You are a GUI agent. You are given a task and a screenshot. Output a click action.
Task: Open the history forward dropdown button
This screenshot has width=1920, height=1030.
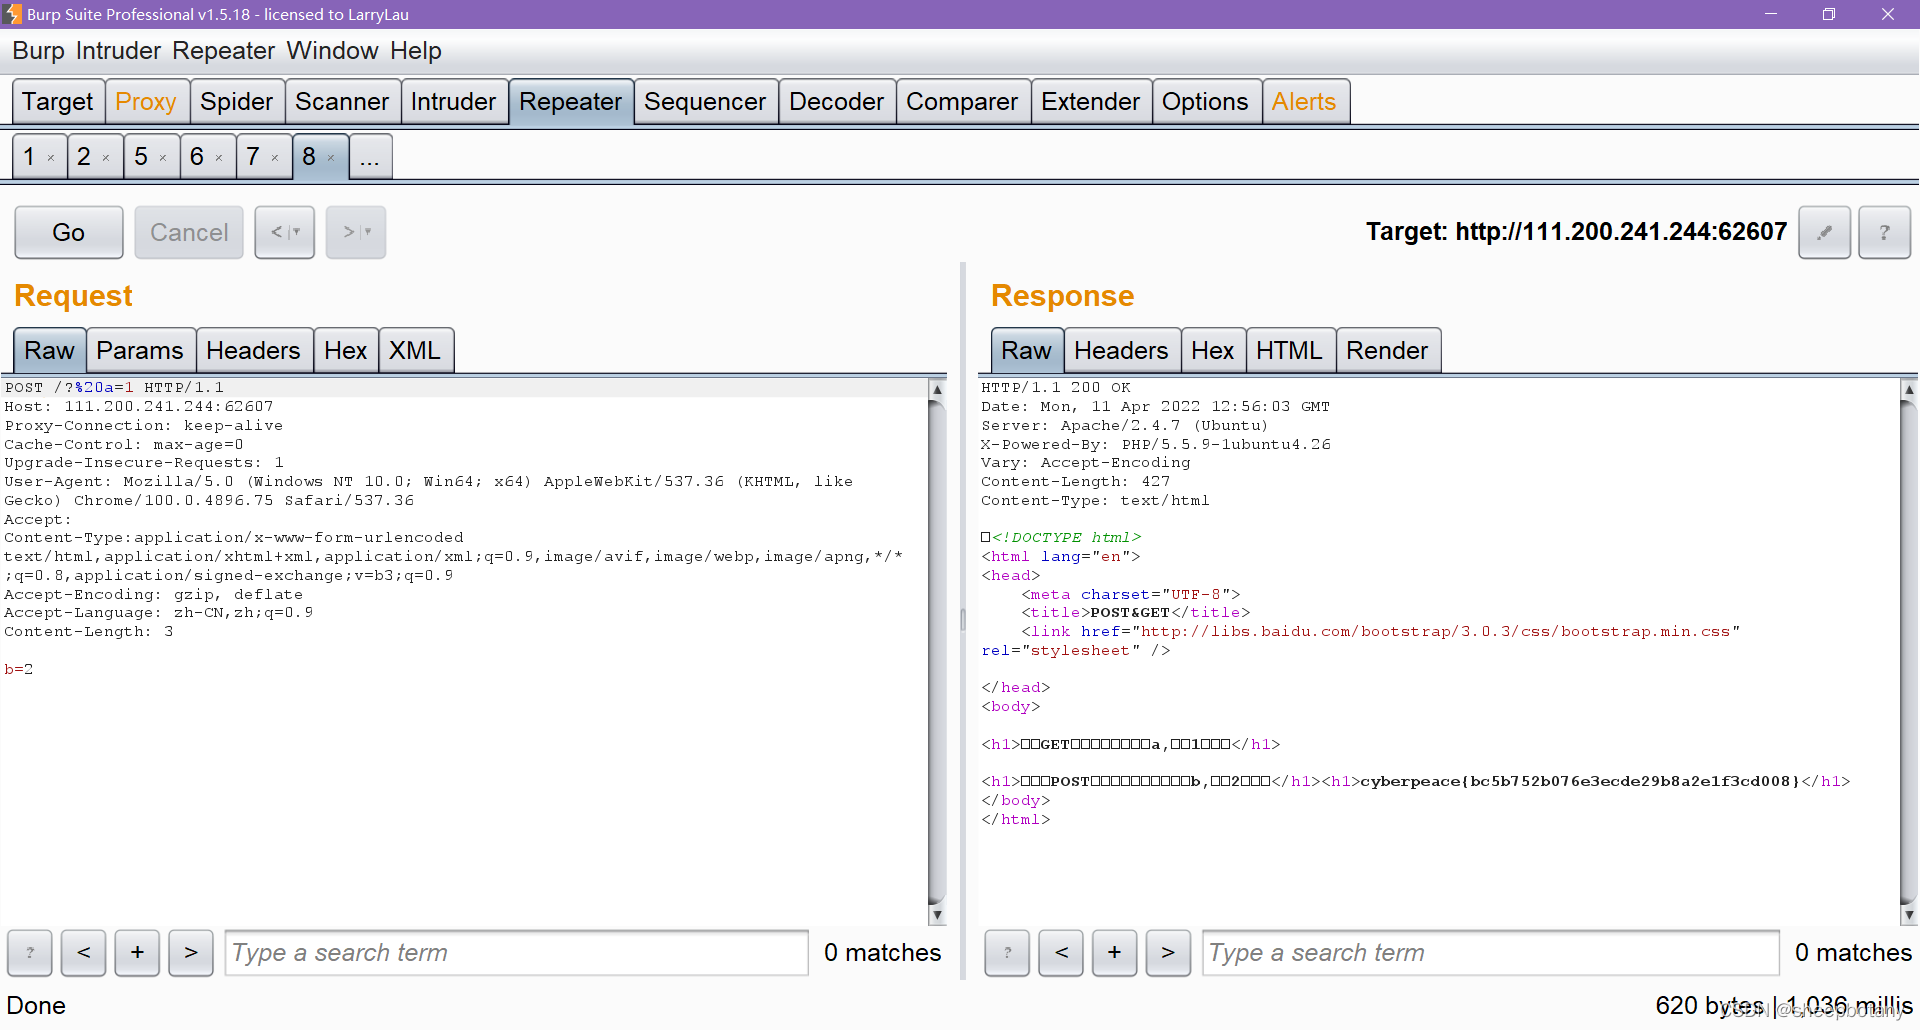tap(356, 232)
